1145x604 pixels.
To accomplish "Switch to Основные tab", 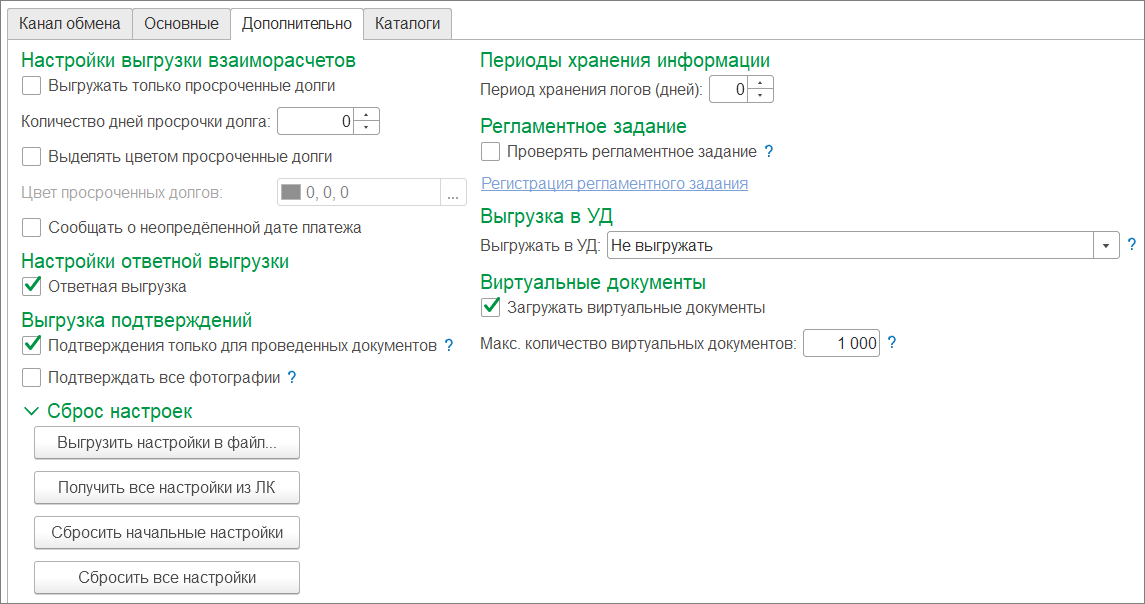I will coord(181,23).
